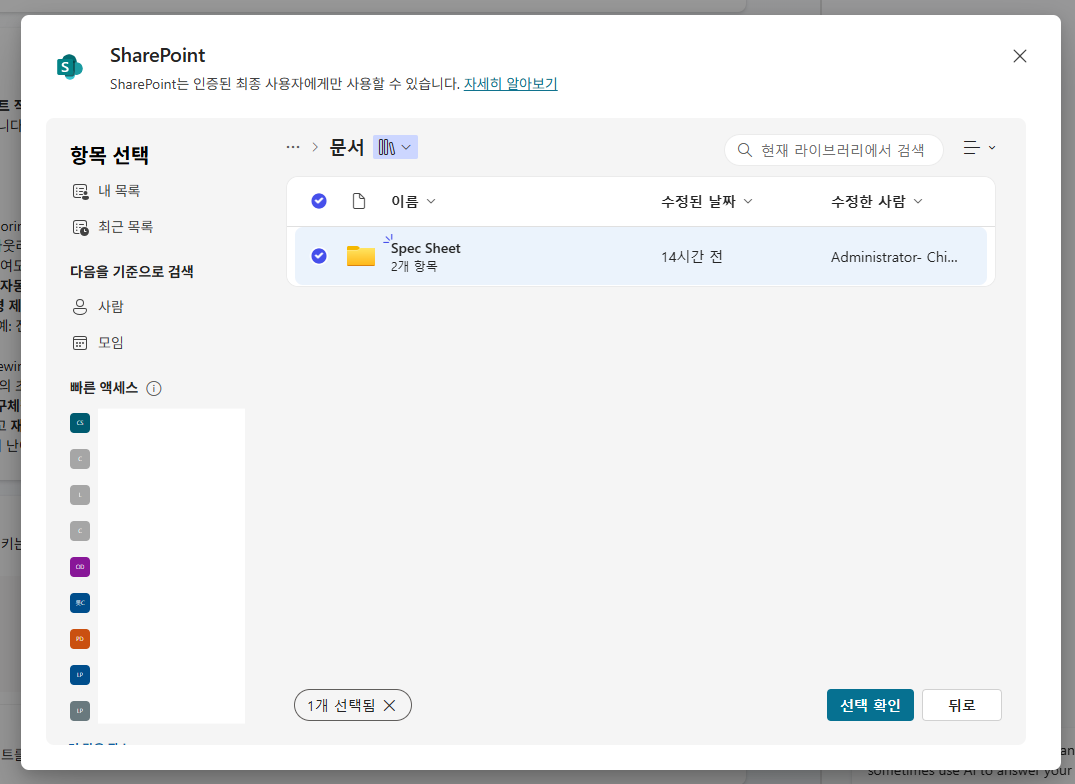
Task: Click the 14시간 전 modified time
Action: [x=692, y=256]
